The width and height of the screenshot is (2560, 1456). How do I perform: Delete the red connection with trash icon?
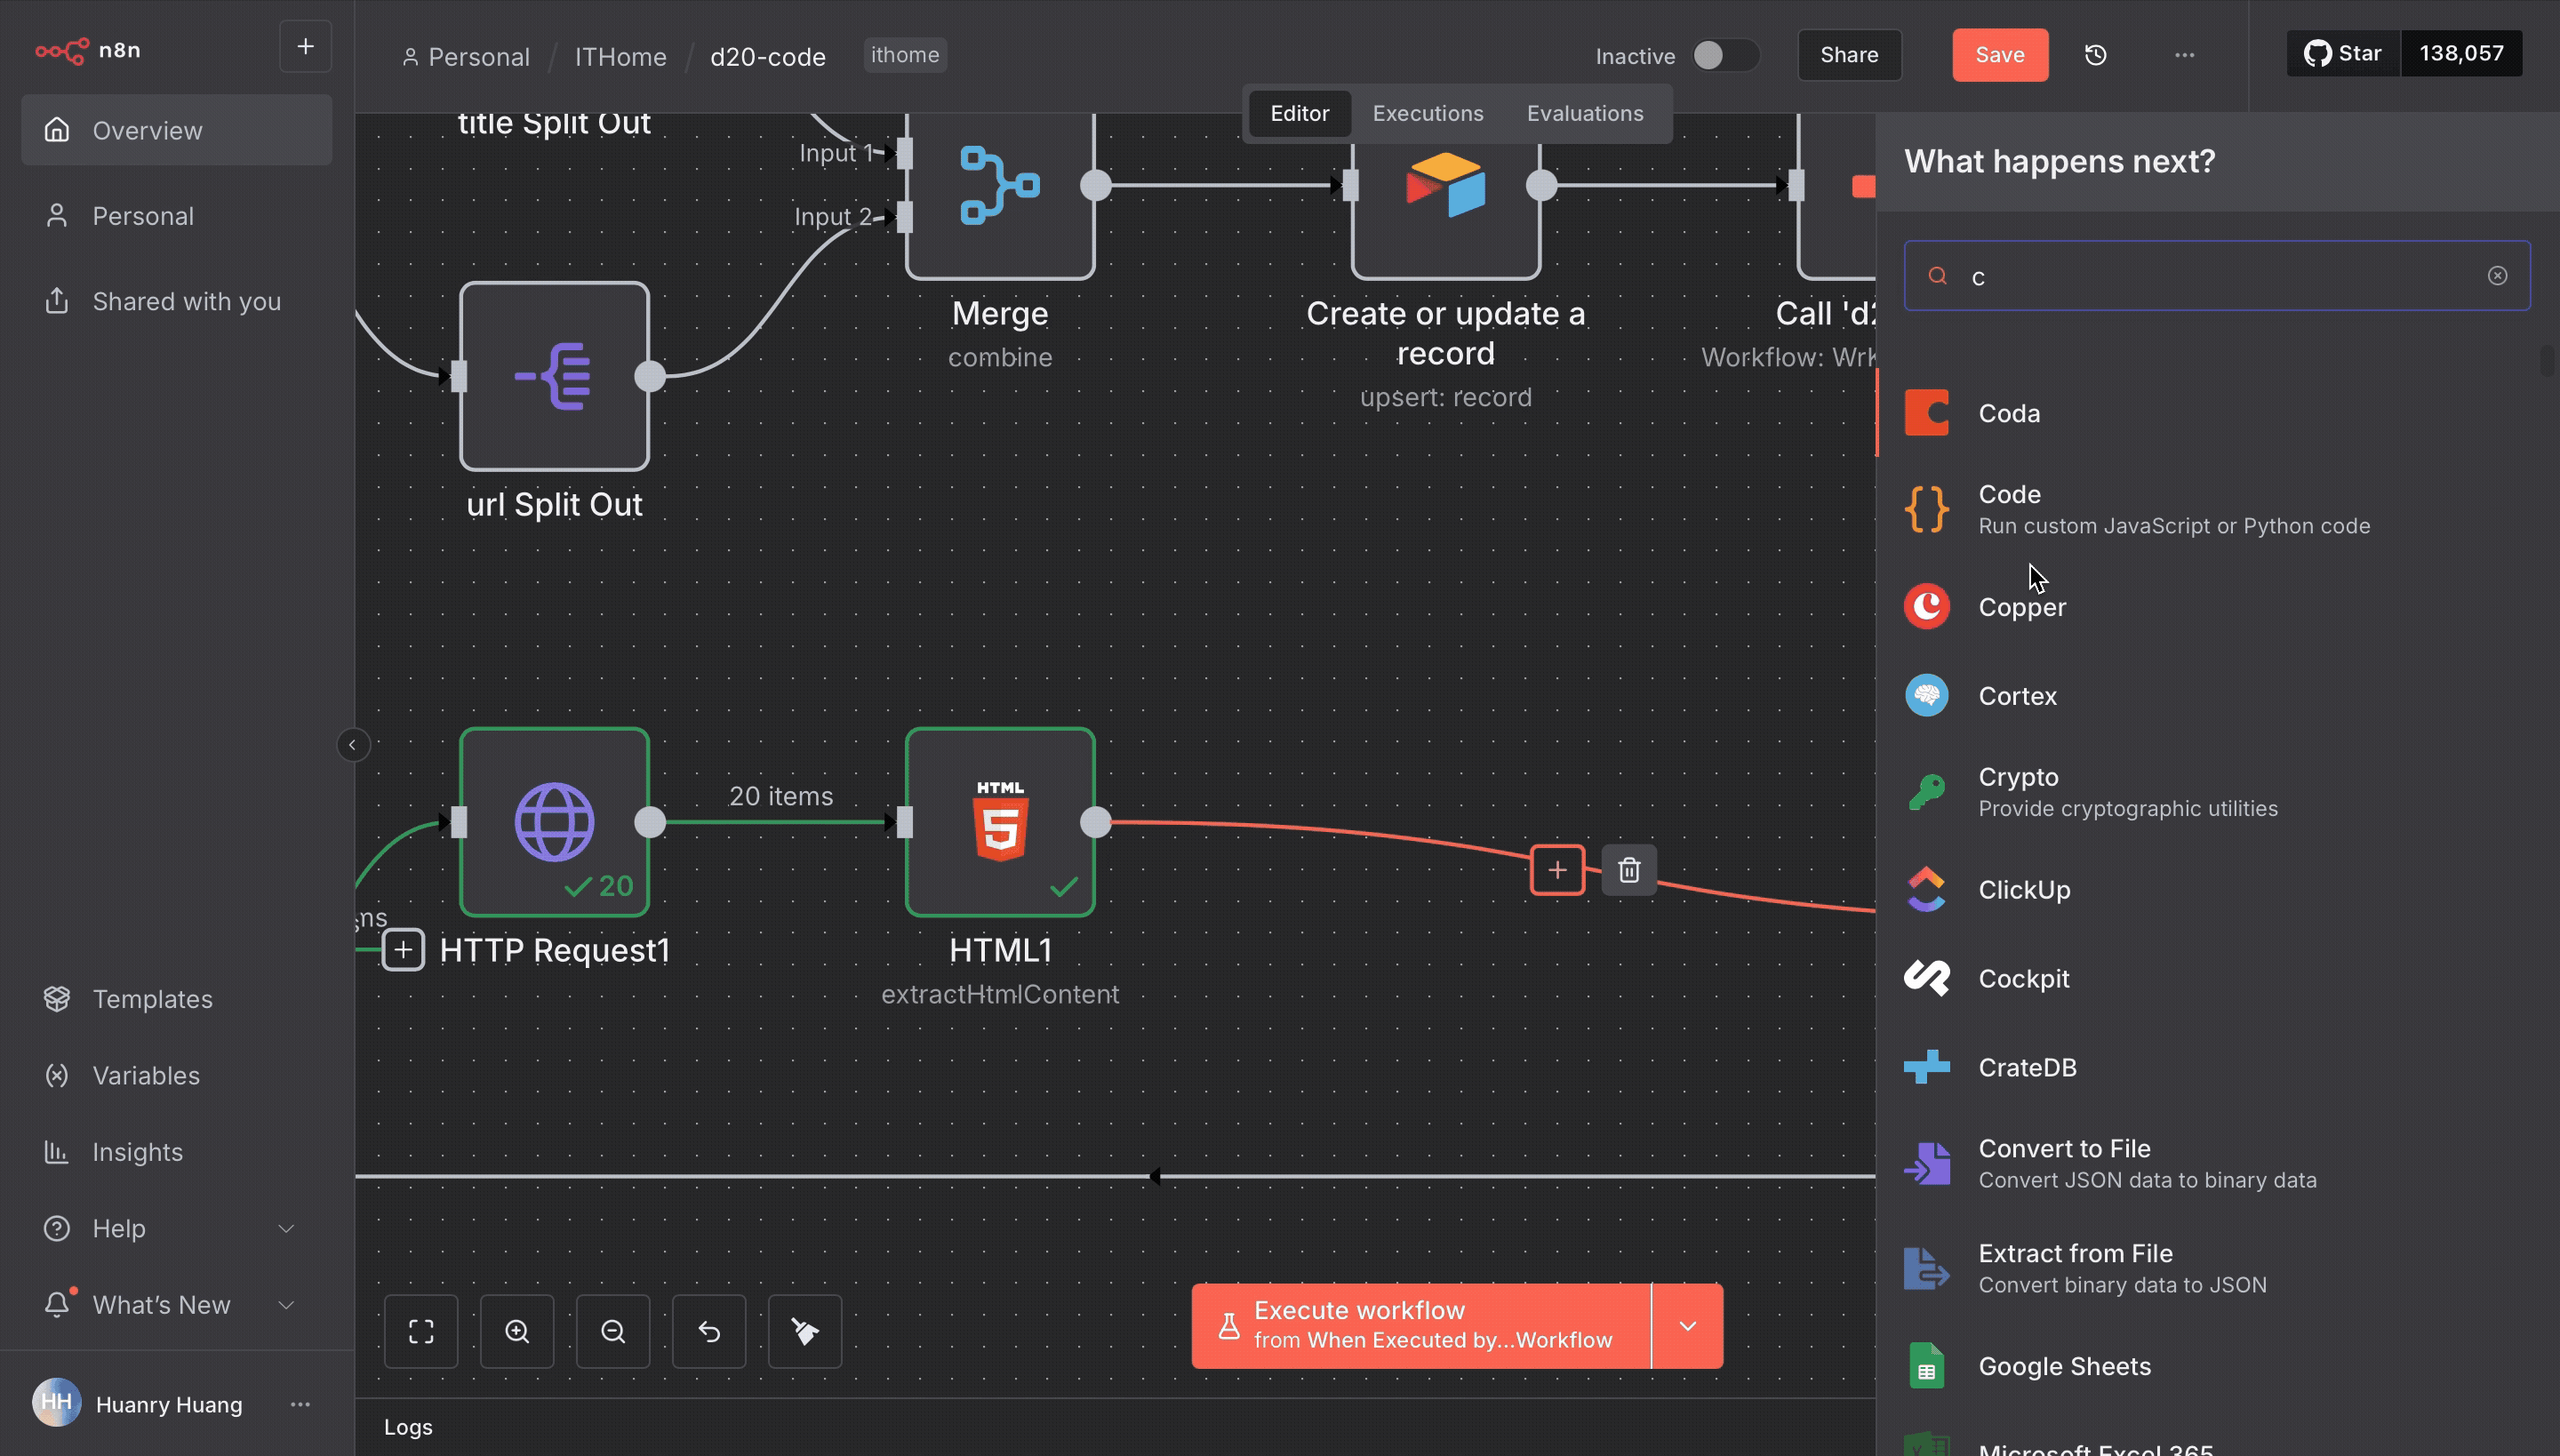coord(1629,870)
